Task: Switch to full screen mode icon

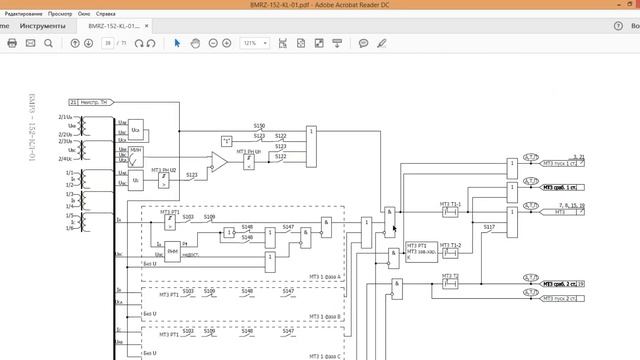Action: [319, 43]
